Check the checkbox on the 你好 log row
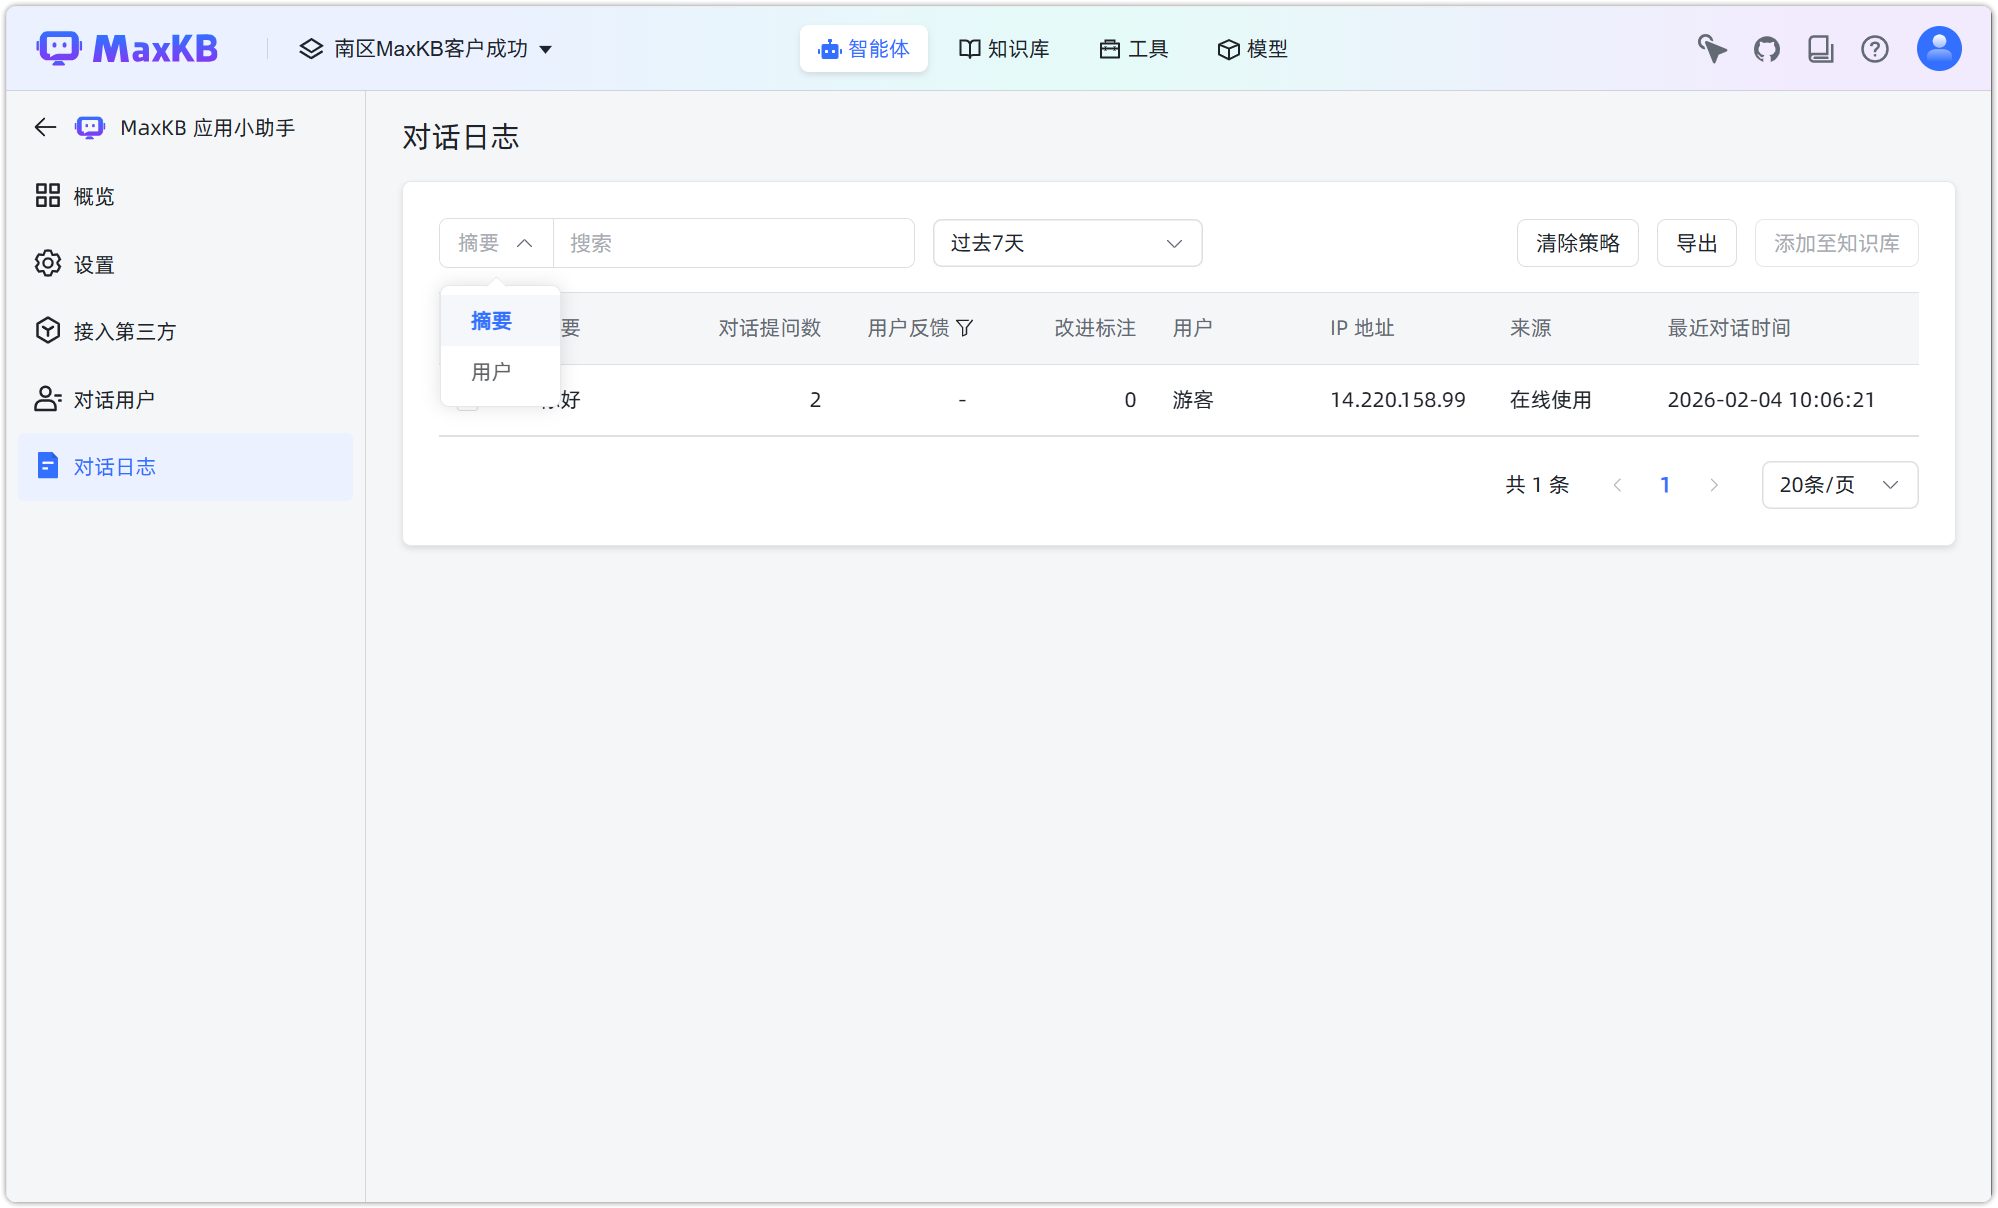This screenshot has width=1998, height=1208. coord(465,400)
